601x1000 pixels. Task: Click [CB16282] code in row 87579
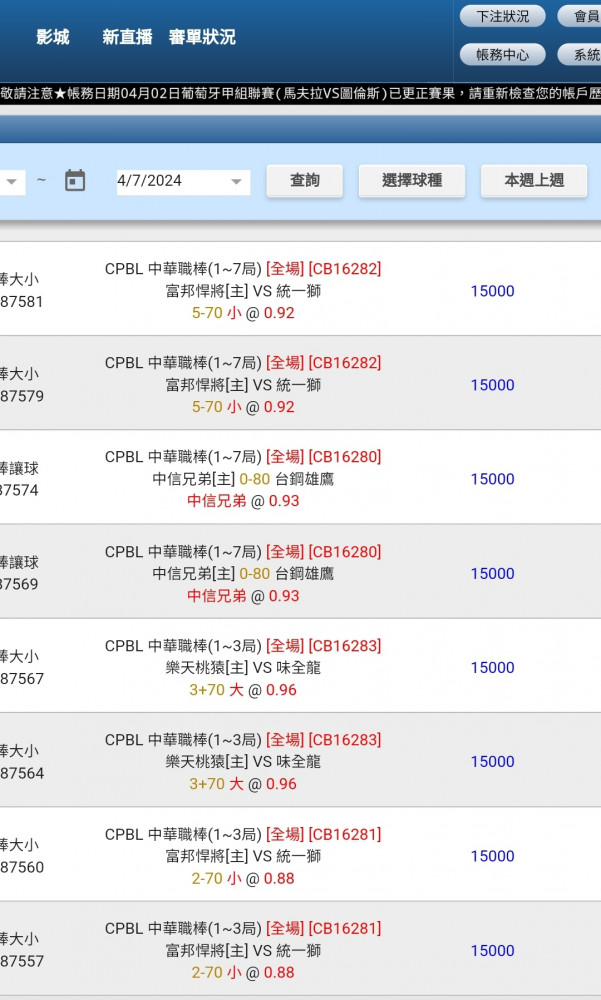(345, 363)
